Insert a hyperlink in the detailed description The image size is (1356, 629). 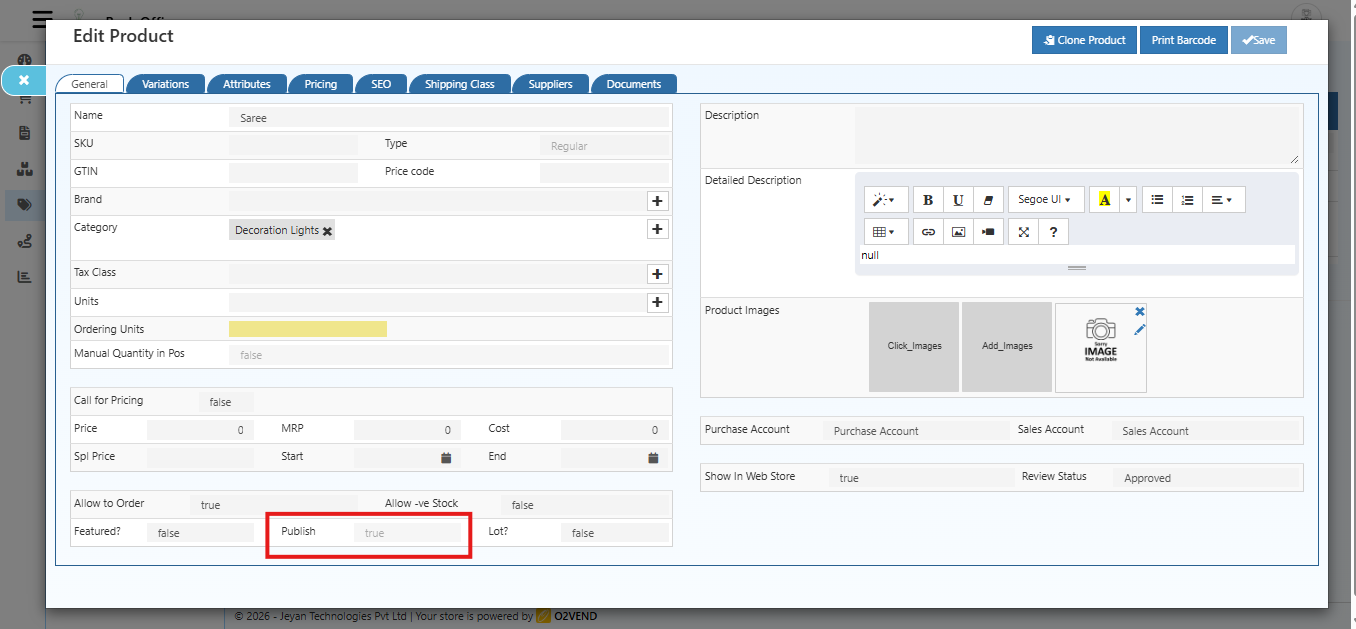coord(927,231)
